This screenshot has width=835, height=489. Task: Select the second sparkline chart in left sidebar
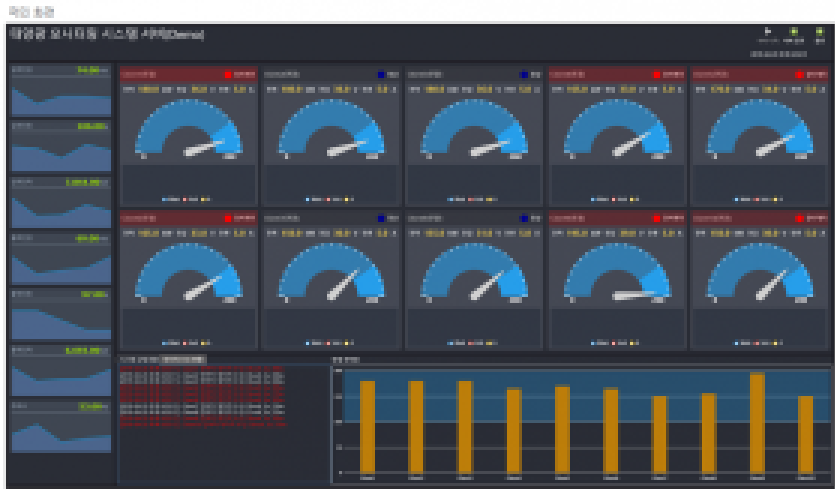(x=61, y=153)
